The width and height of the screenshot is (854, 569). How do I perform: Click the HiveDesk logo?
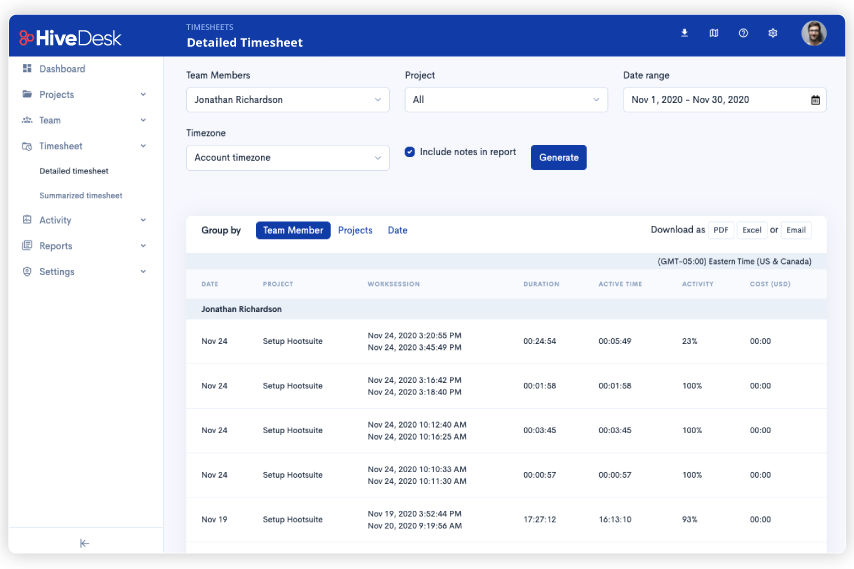coord(70,38)
